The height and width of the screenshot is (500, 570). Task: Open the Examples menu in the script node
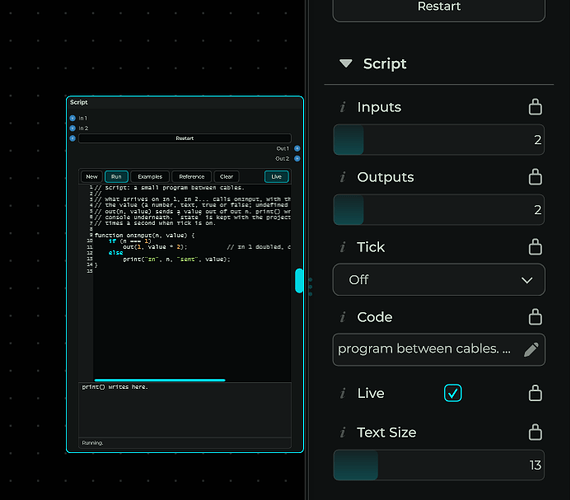coord(150,177)
